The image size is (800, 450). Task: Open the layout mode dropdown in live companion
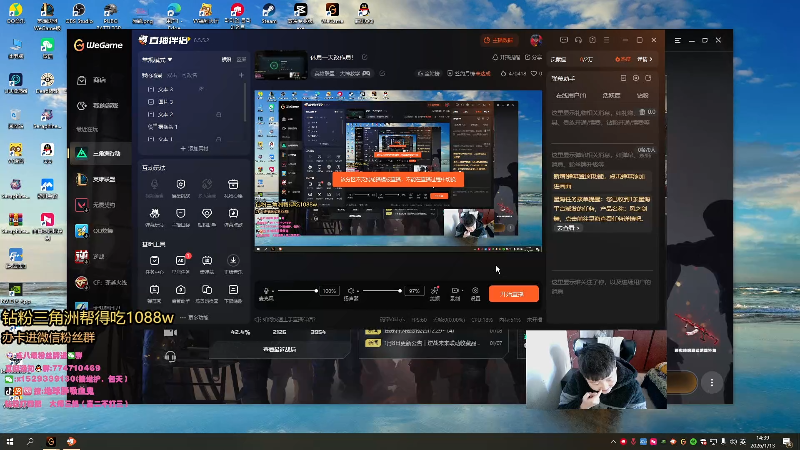[x=157, y=60]
